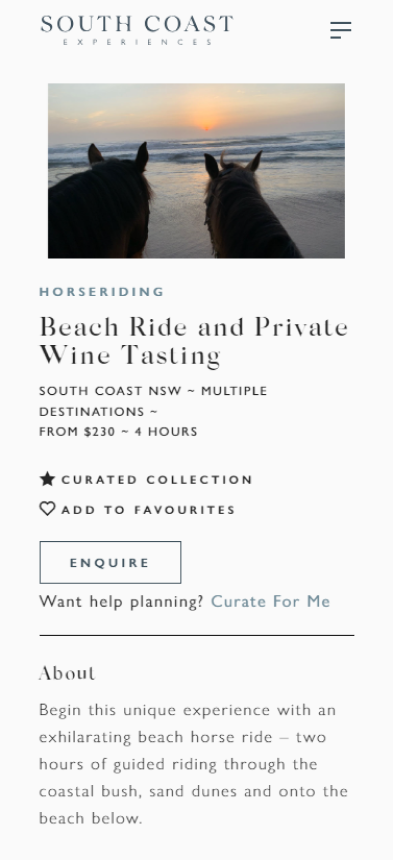Click the About description paragraph
Image resolution: width=393 pixels, height=860 pixels.
(193, 763)
